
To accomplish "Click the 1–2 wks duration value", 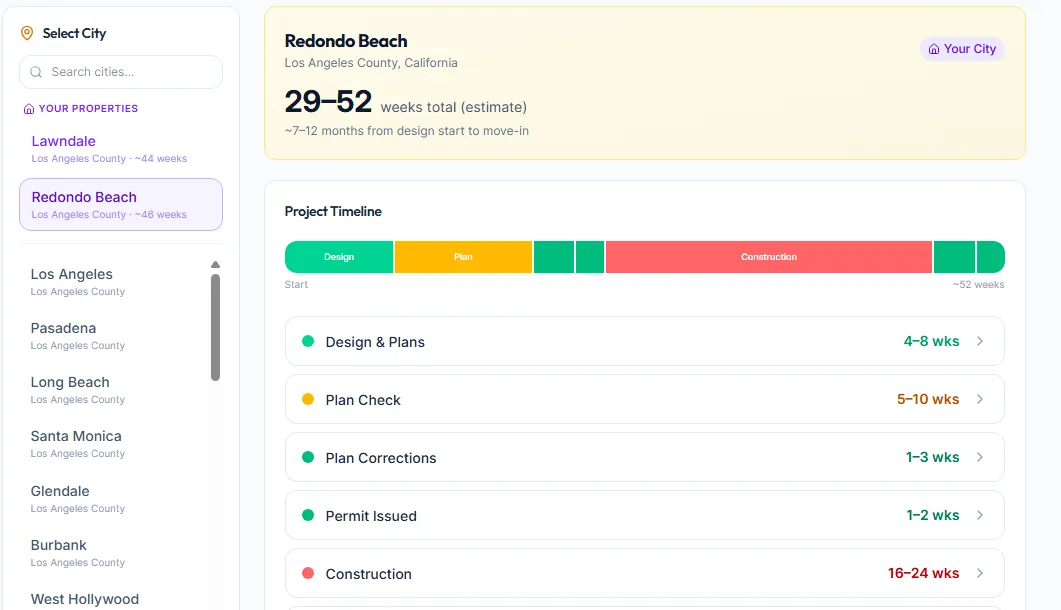I will 932,515.
